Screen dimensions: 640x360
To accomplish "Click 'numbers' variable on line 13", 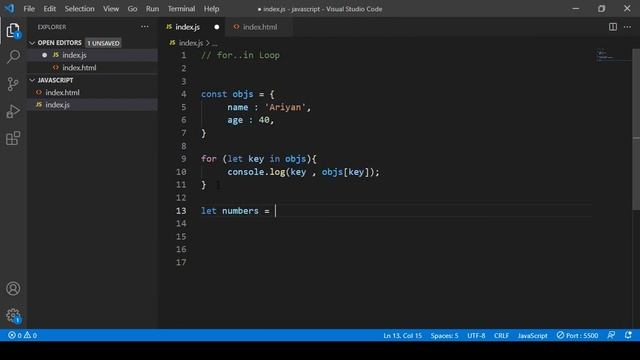I will 240,211.
